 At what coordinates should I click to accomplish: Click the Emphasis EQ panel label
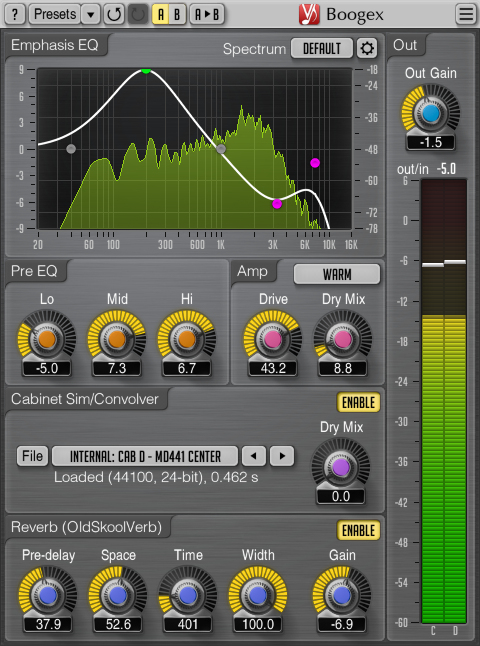[x=54, y=45]
